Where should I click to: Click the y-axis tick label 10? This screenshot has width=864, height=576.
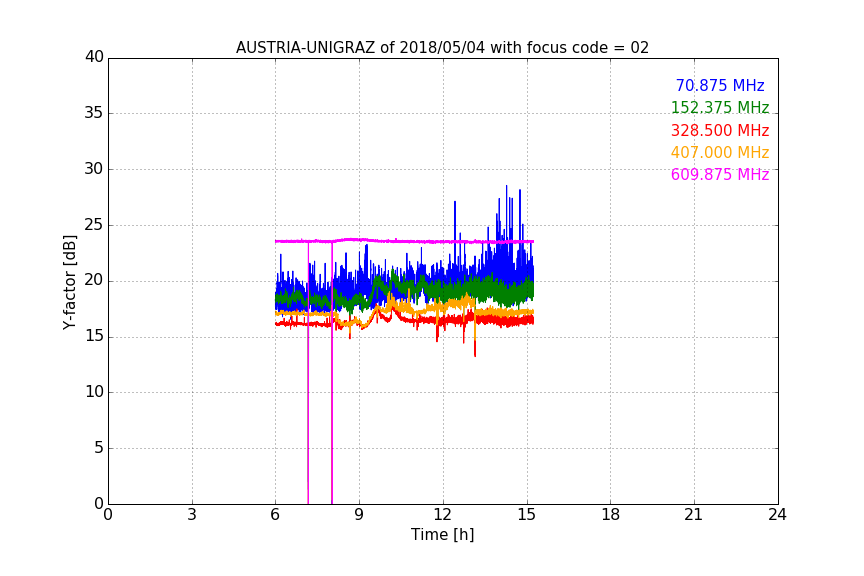(94, 392)
